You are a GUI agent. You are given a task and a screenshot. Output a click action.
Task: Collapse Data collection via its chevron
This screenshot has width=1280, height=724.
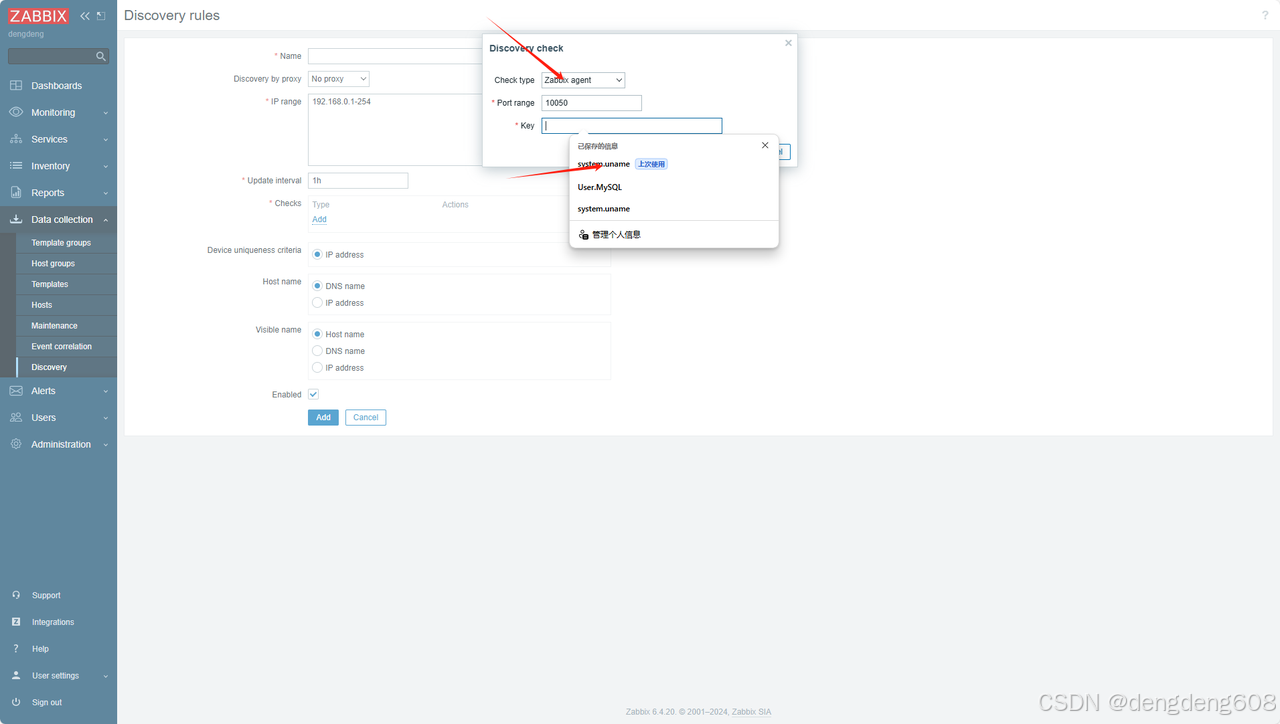point(106,220)
